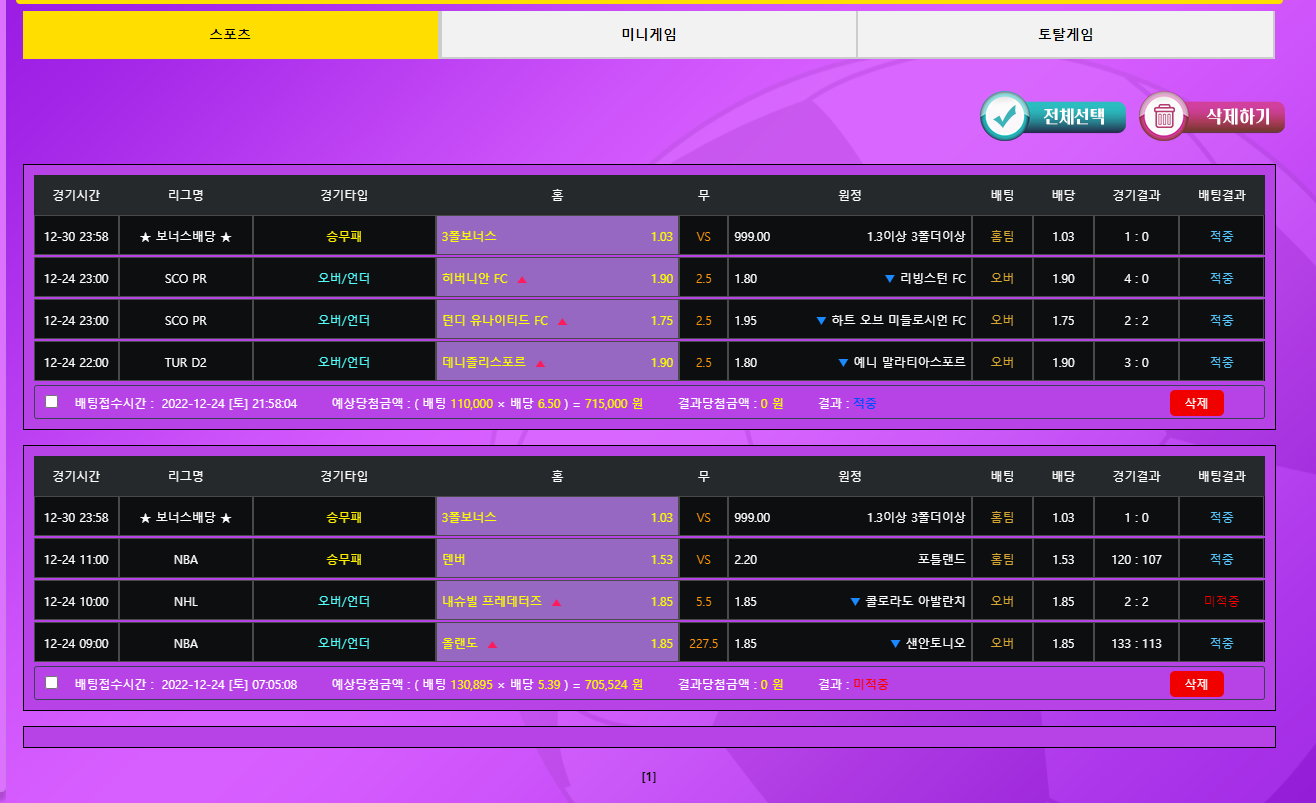Click the 포틀랜드 away team cell

pos(850,560)
